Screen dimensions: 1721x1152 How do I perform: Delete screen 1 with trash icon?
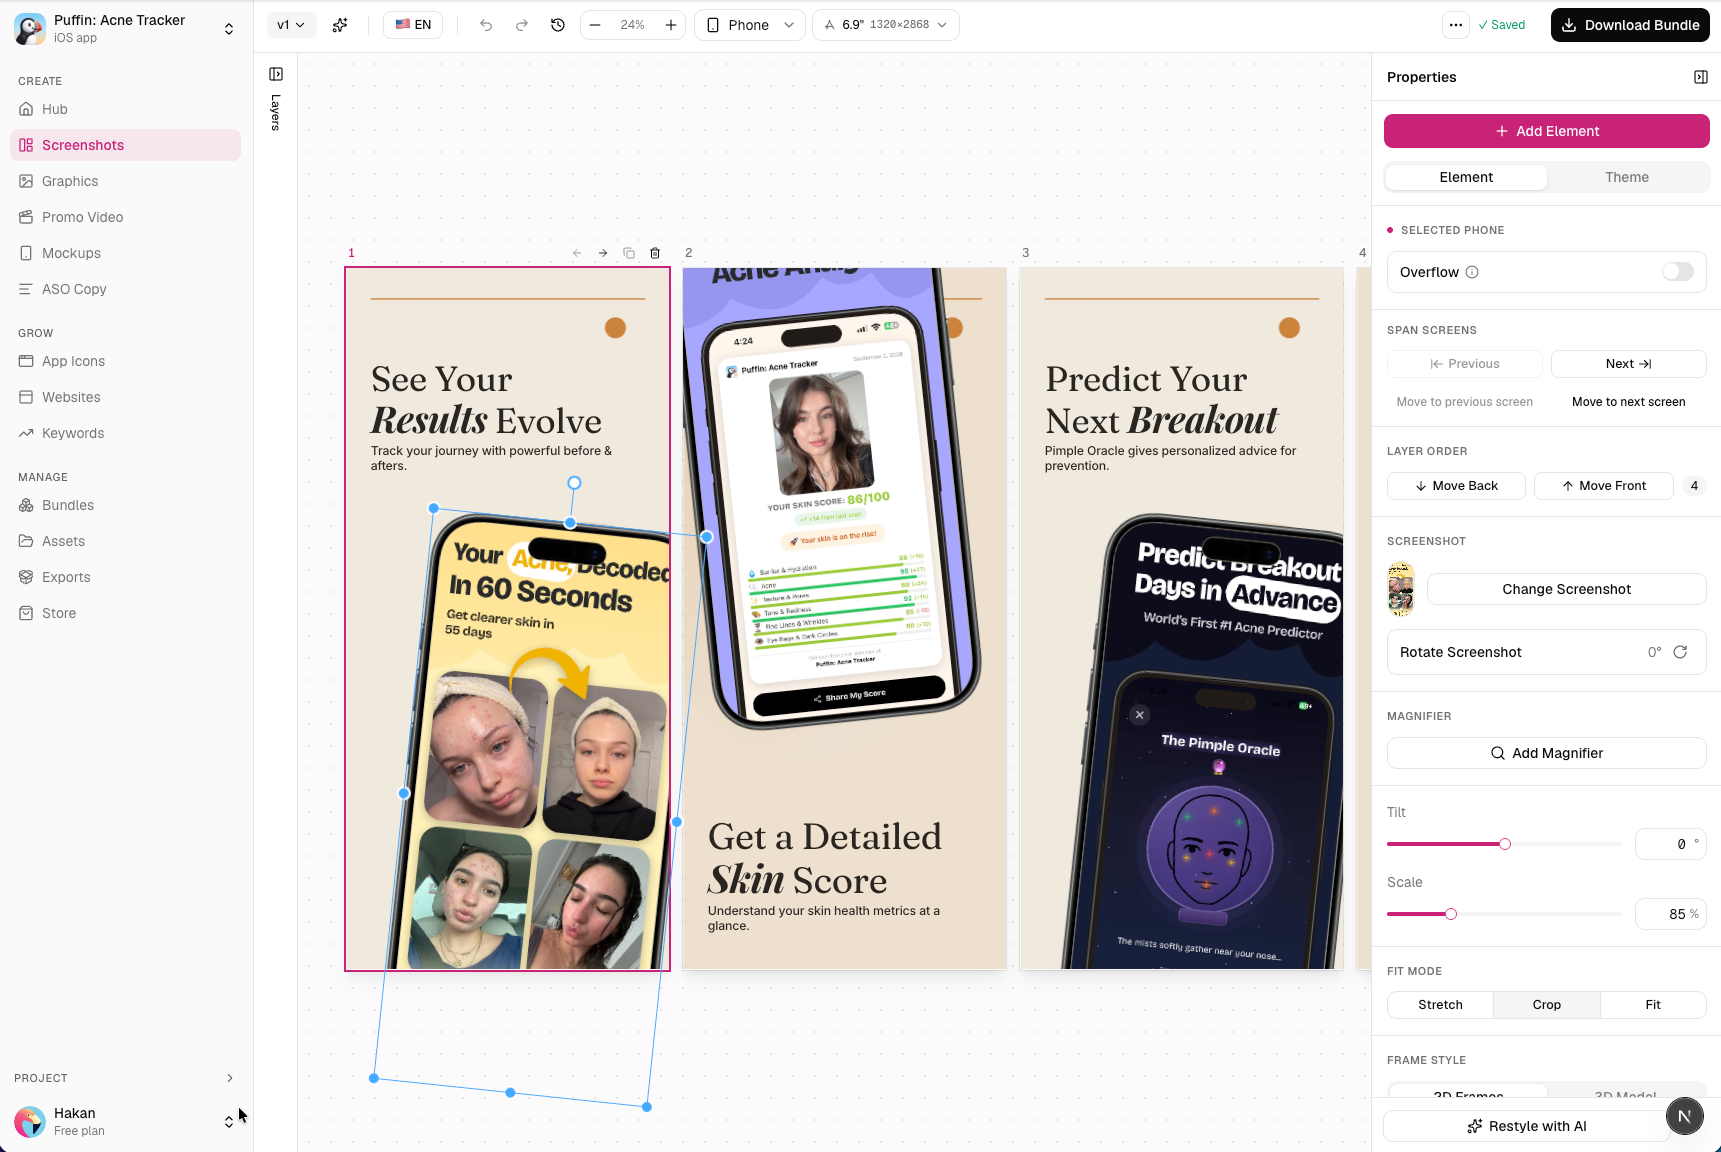(655, 253)
